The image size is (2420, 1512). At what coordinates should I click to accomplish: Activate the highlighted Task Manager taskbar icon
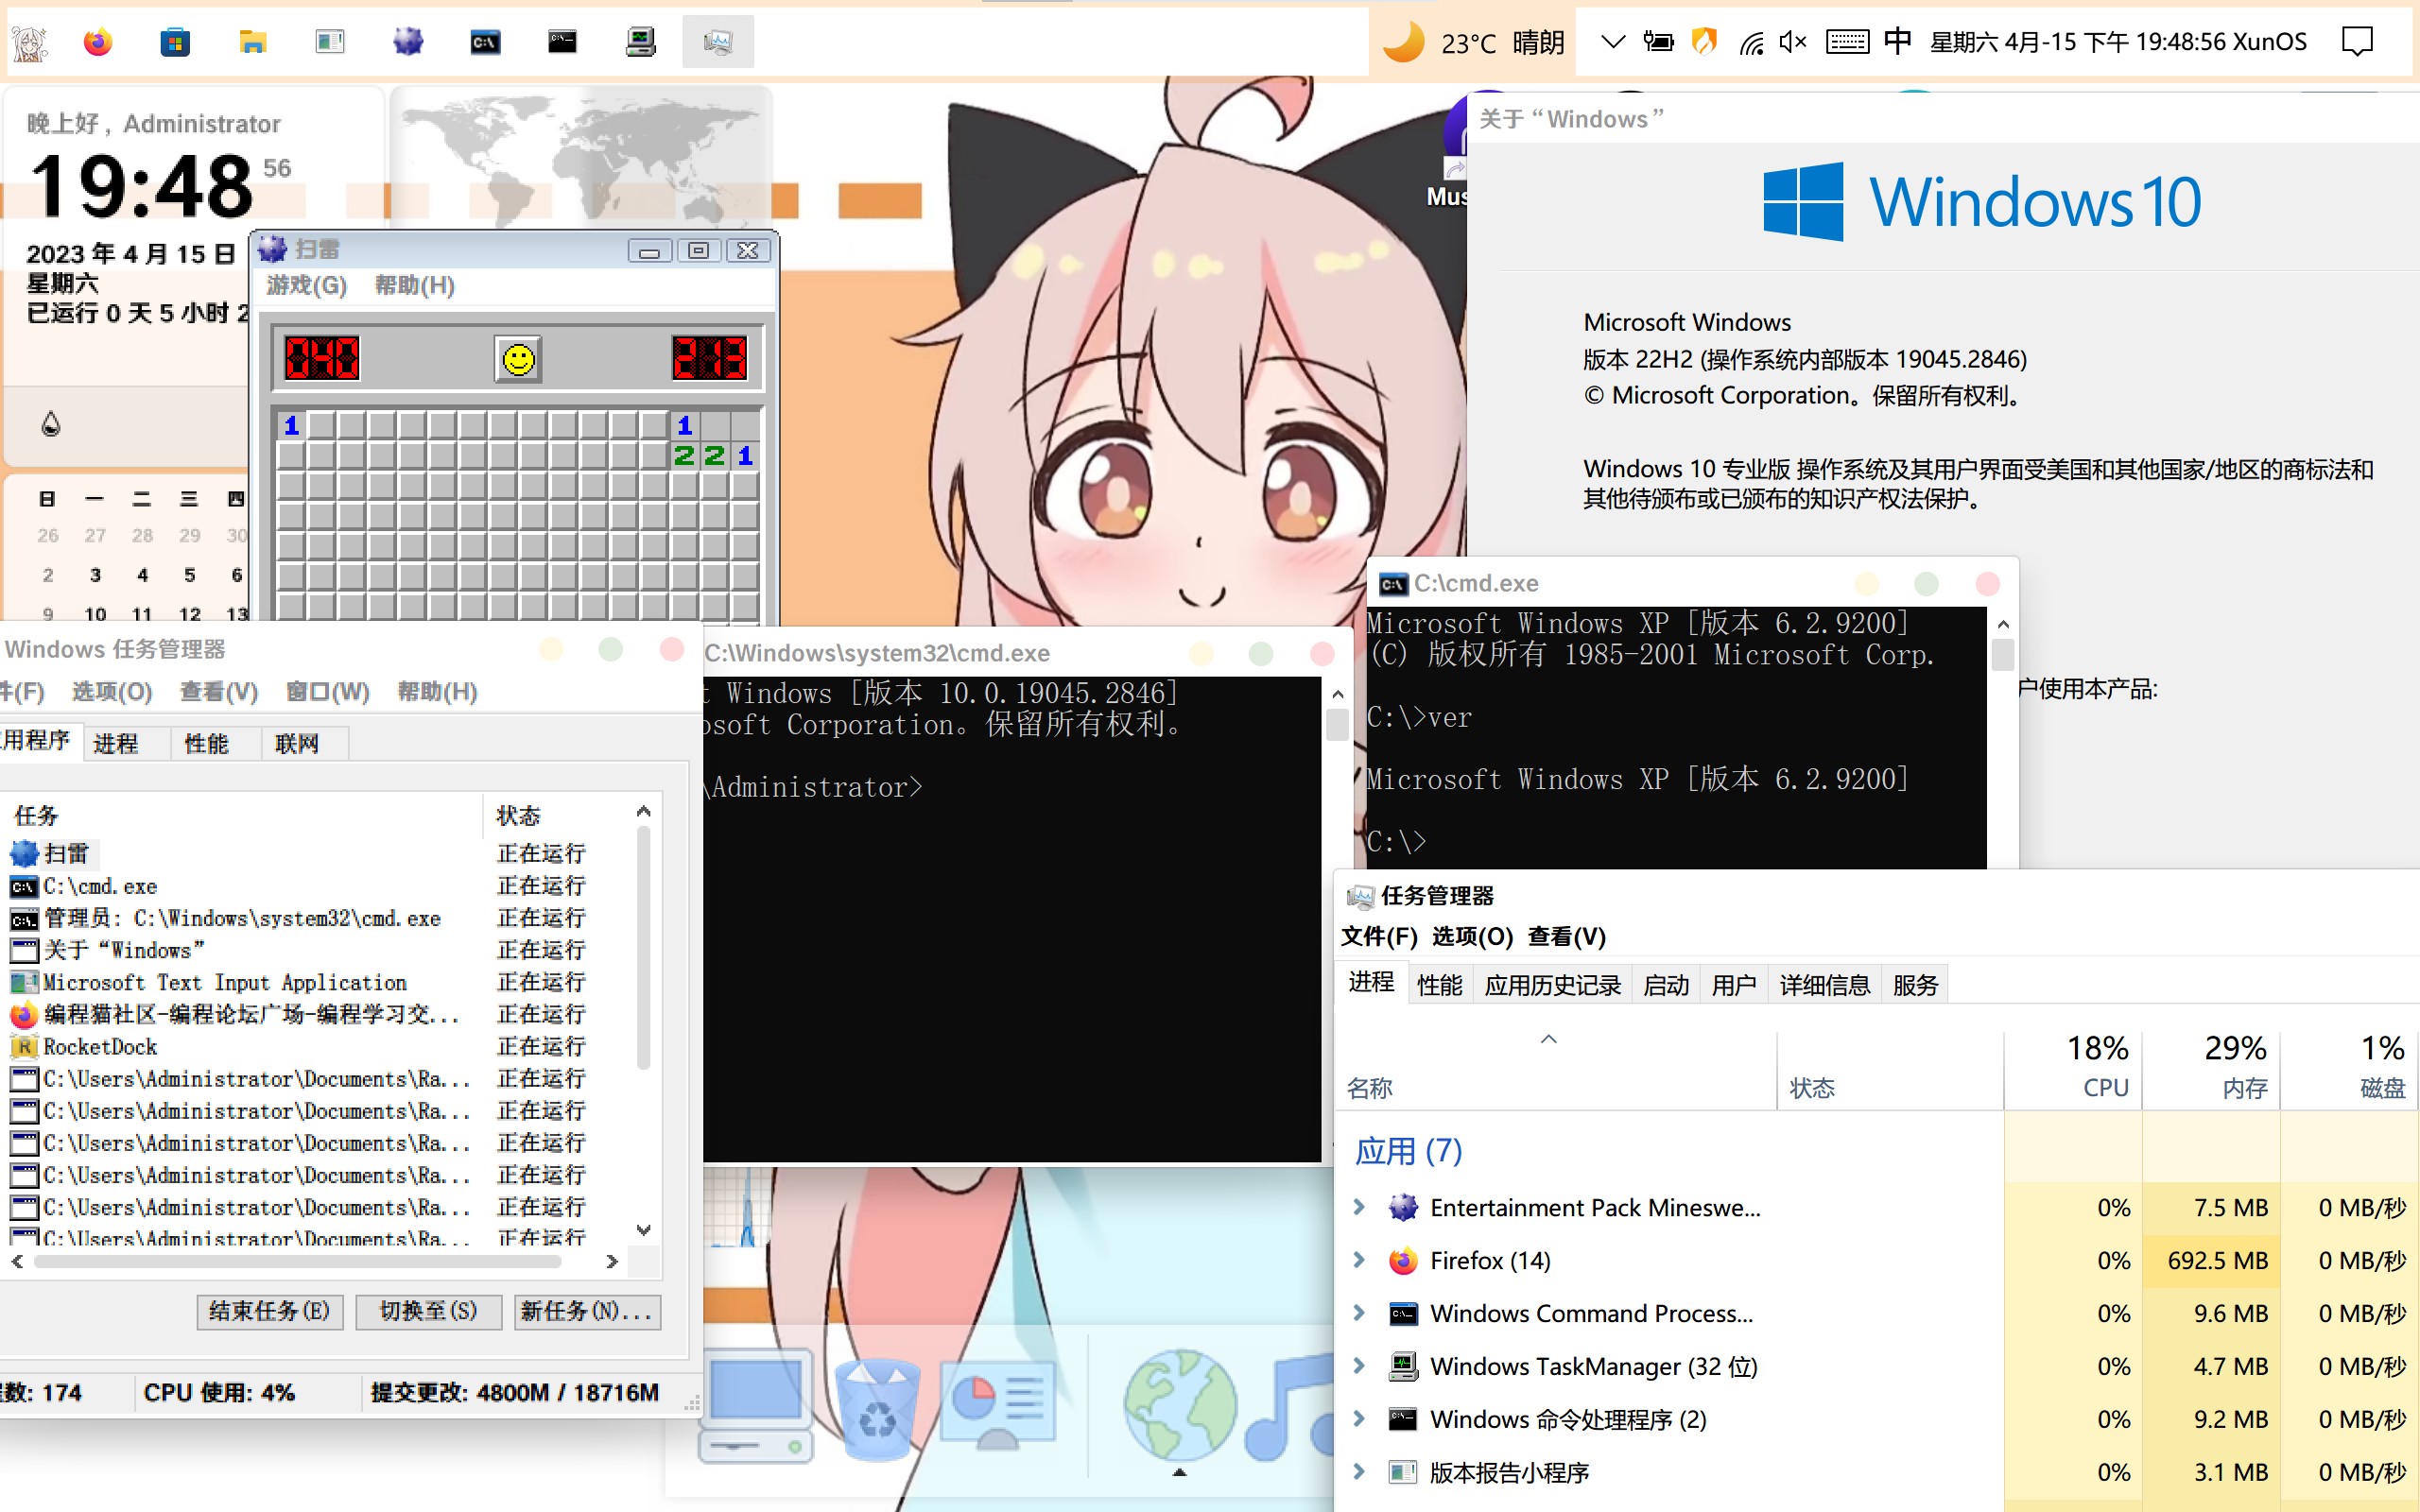[718, 42]
